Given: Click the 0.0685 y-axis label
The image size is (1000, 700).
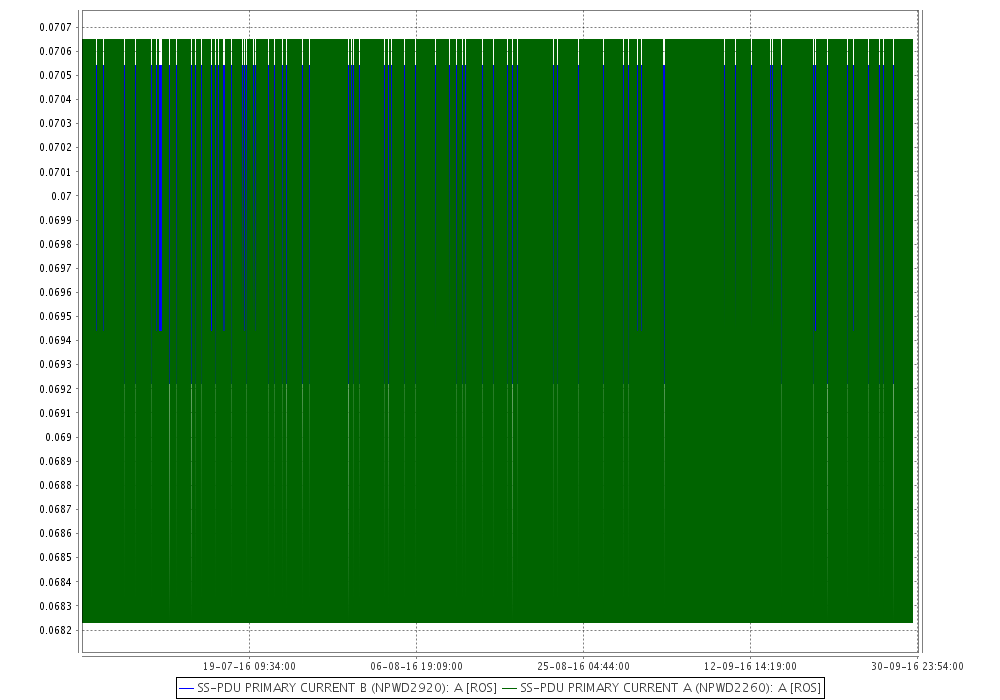Looking at the screenshot, I should 55,558.
